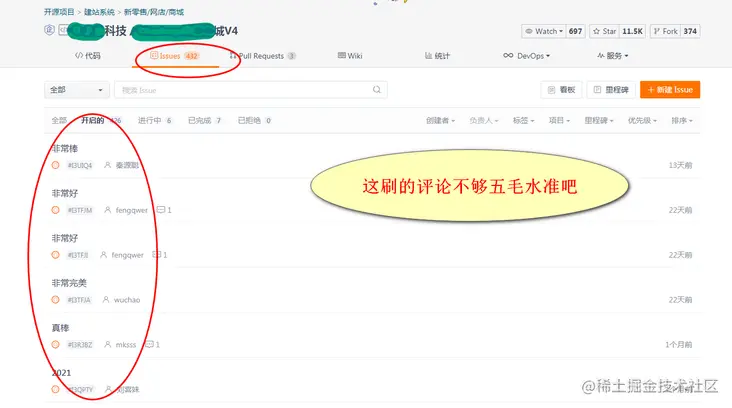Switch to the Pull Requests tab
This screenshot has height=408, width=732.
[262, 56]
